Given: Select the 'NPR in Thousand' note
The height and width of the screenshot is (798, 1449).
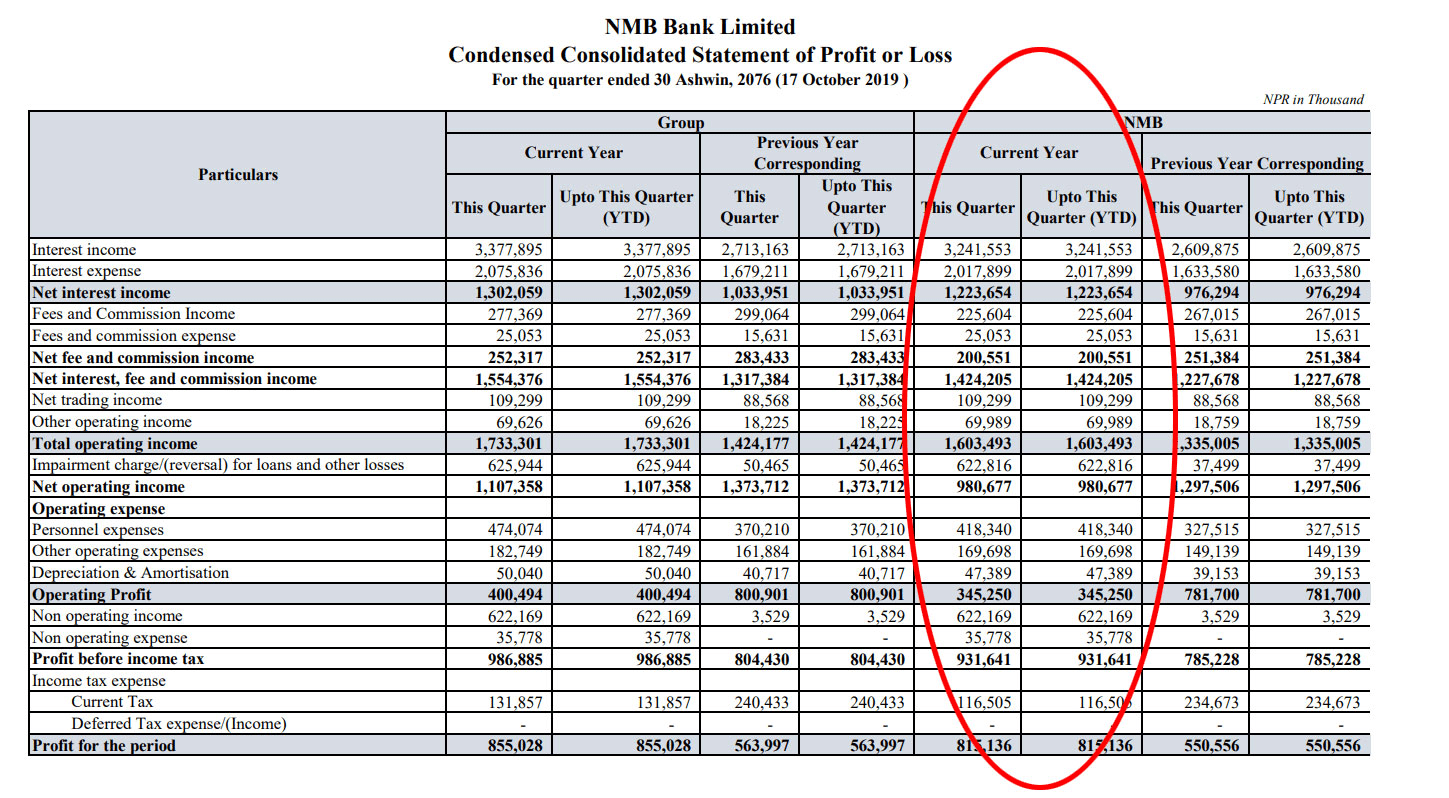Looking at the screenshot, I should pos(1313,99).
